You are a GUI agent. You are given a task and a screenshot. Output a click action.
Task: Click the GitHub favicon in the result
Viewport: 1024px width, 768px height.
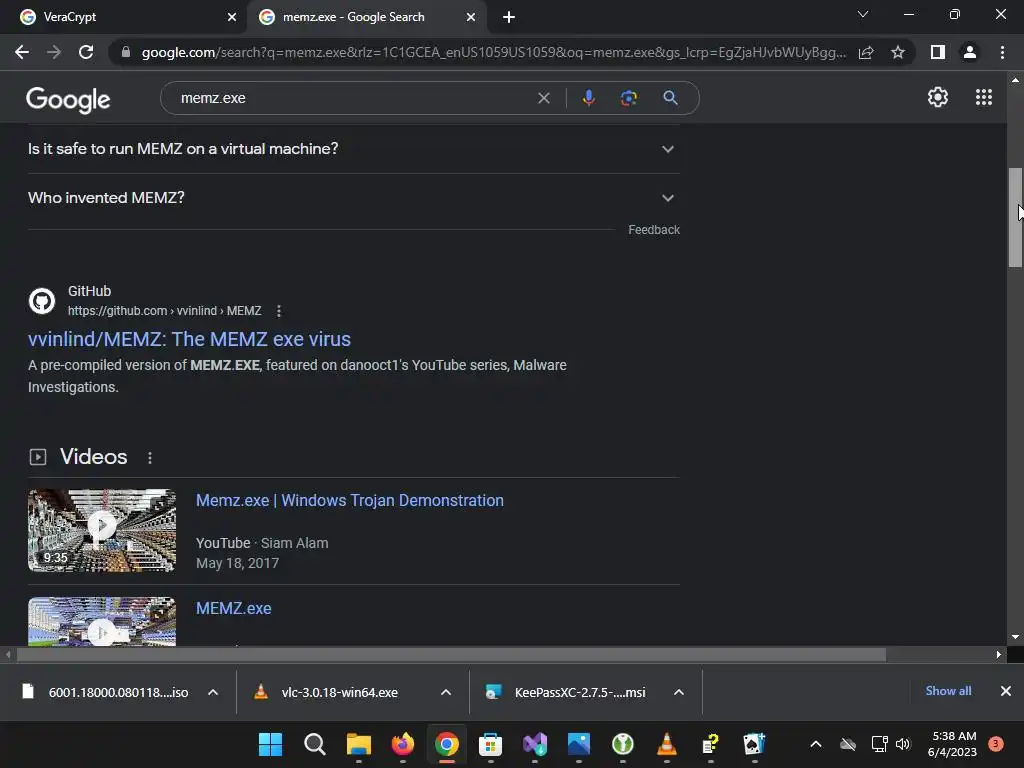[42, 301]
